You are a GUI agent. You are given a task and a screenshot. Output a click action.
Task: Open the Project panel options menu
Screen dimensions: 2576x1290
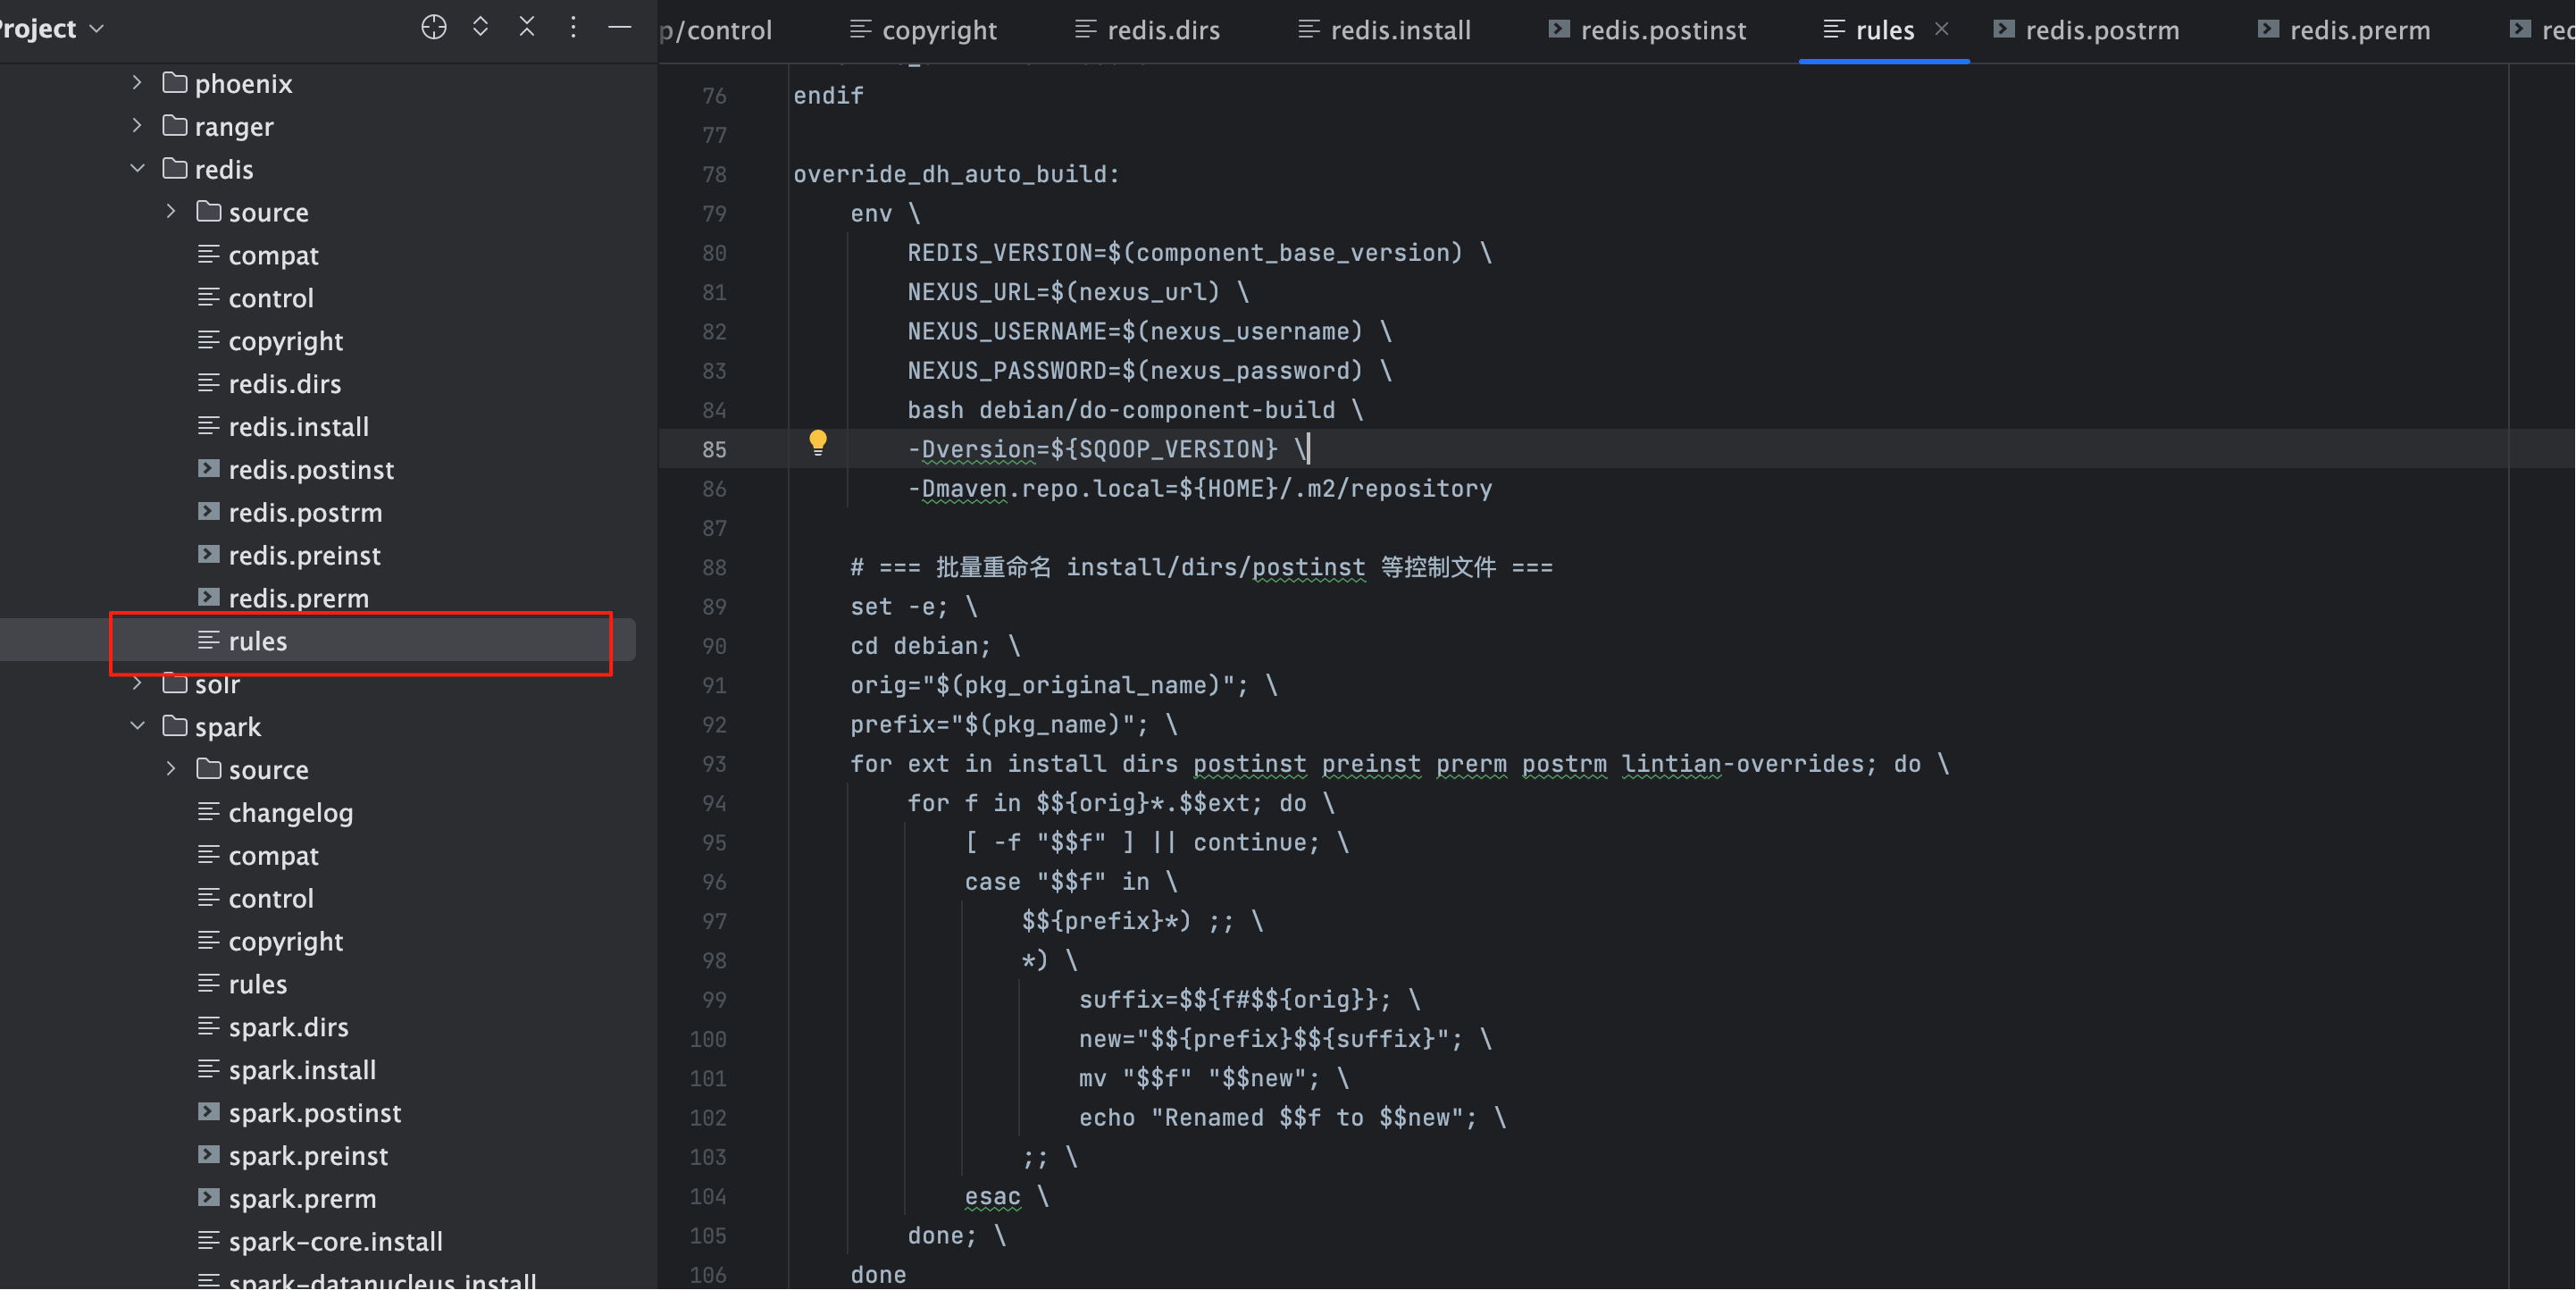click(573, 27)
